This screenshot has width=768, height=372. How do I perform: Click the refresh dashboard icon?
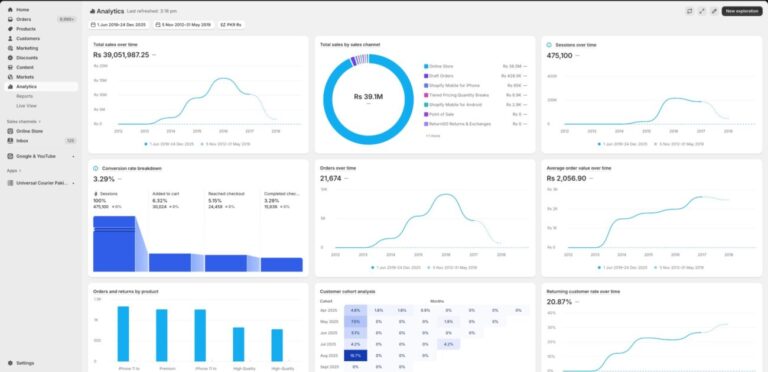[x=690, y=11]
